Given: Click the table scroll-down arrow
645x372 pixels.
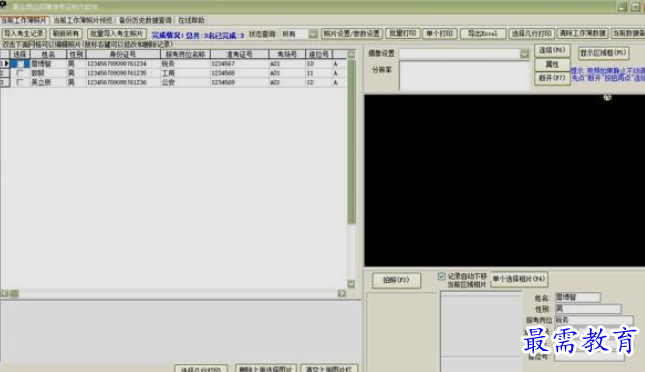Looking at the screenshot, I should (x=351, y=284).
